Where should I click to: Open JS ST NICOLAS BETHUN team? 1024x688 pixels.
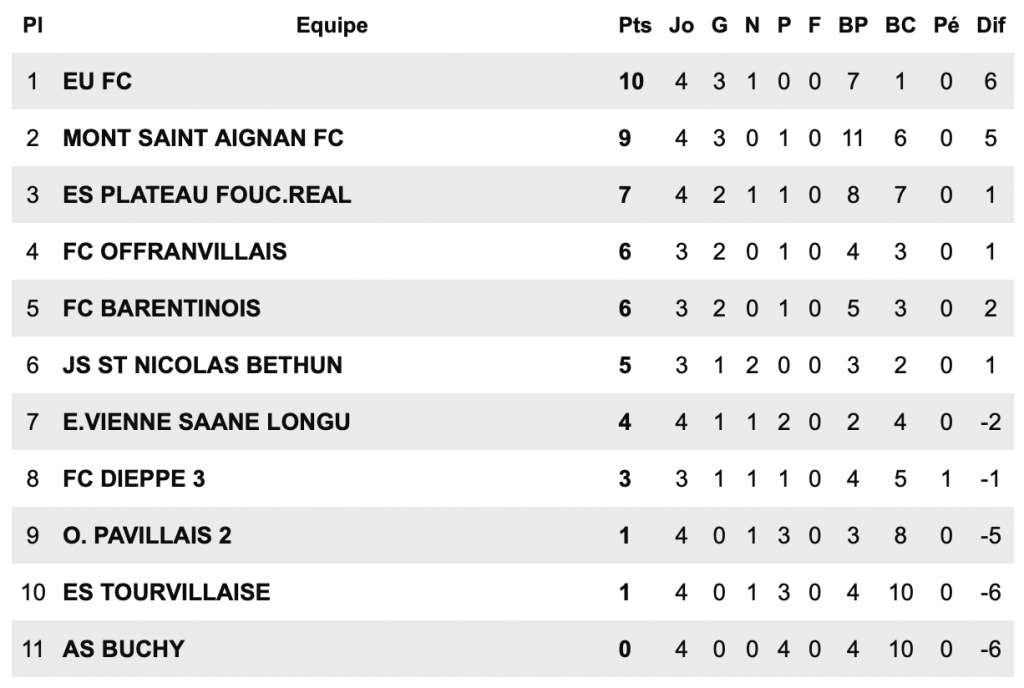click(202, 365)
